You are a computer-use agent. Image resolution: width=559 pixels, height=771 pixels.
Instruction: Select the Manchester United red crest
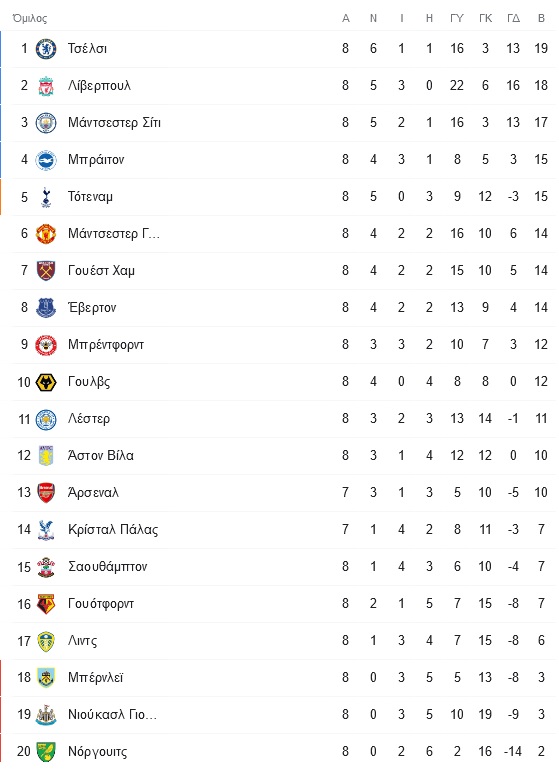[46, 234]
